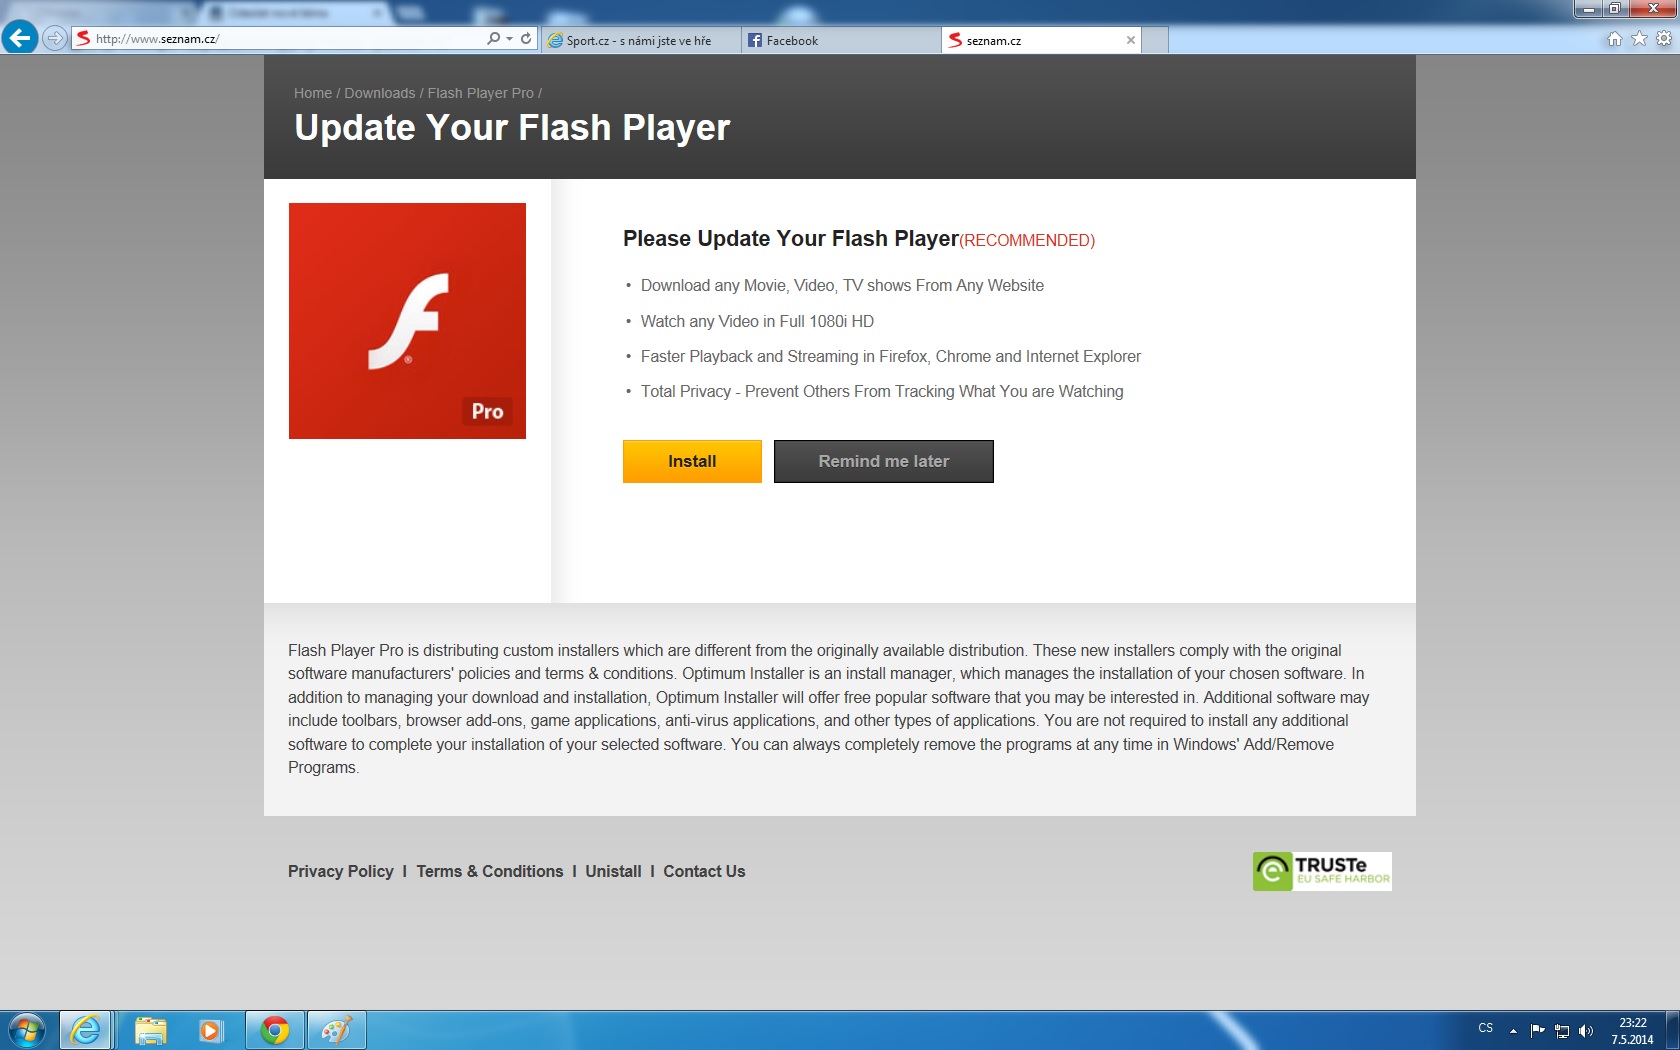The width and height of the screenshot is (1680, 1050).
Task: Open the Contact Us link
Action: 704,871
